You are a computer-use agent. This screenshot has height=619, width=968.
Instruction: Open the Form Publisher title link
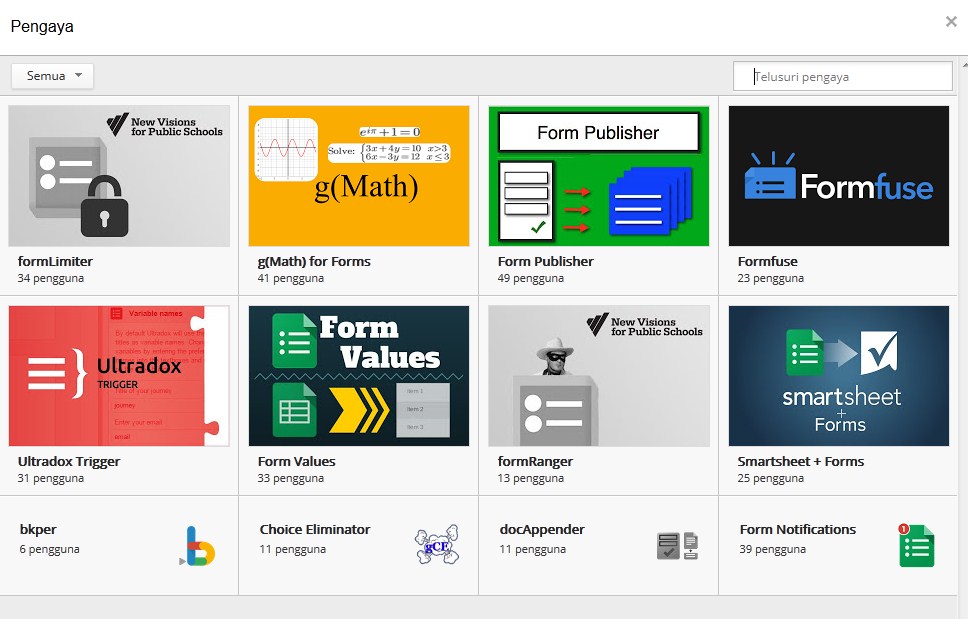coord(545,261)
